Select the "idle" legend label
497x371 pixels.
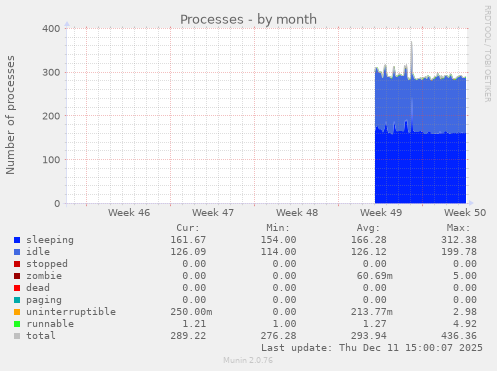point(38,252)
